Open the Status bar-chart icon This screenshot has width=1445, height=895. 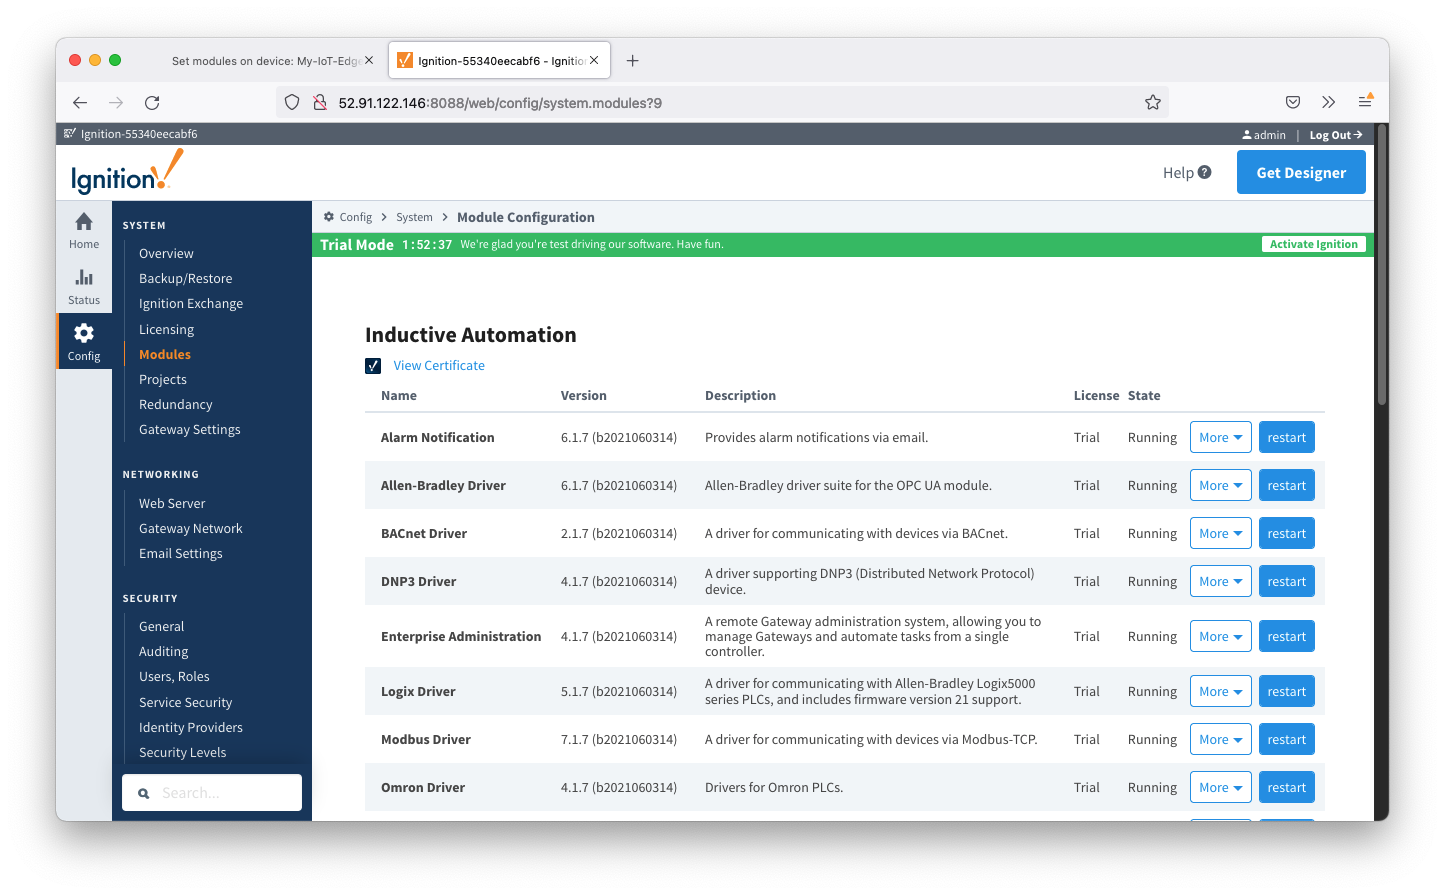click(x=84, y=278)
